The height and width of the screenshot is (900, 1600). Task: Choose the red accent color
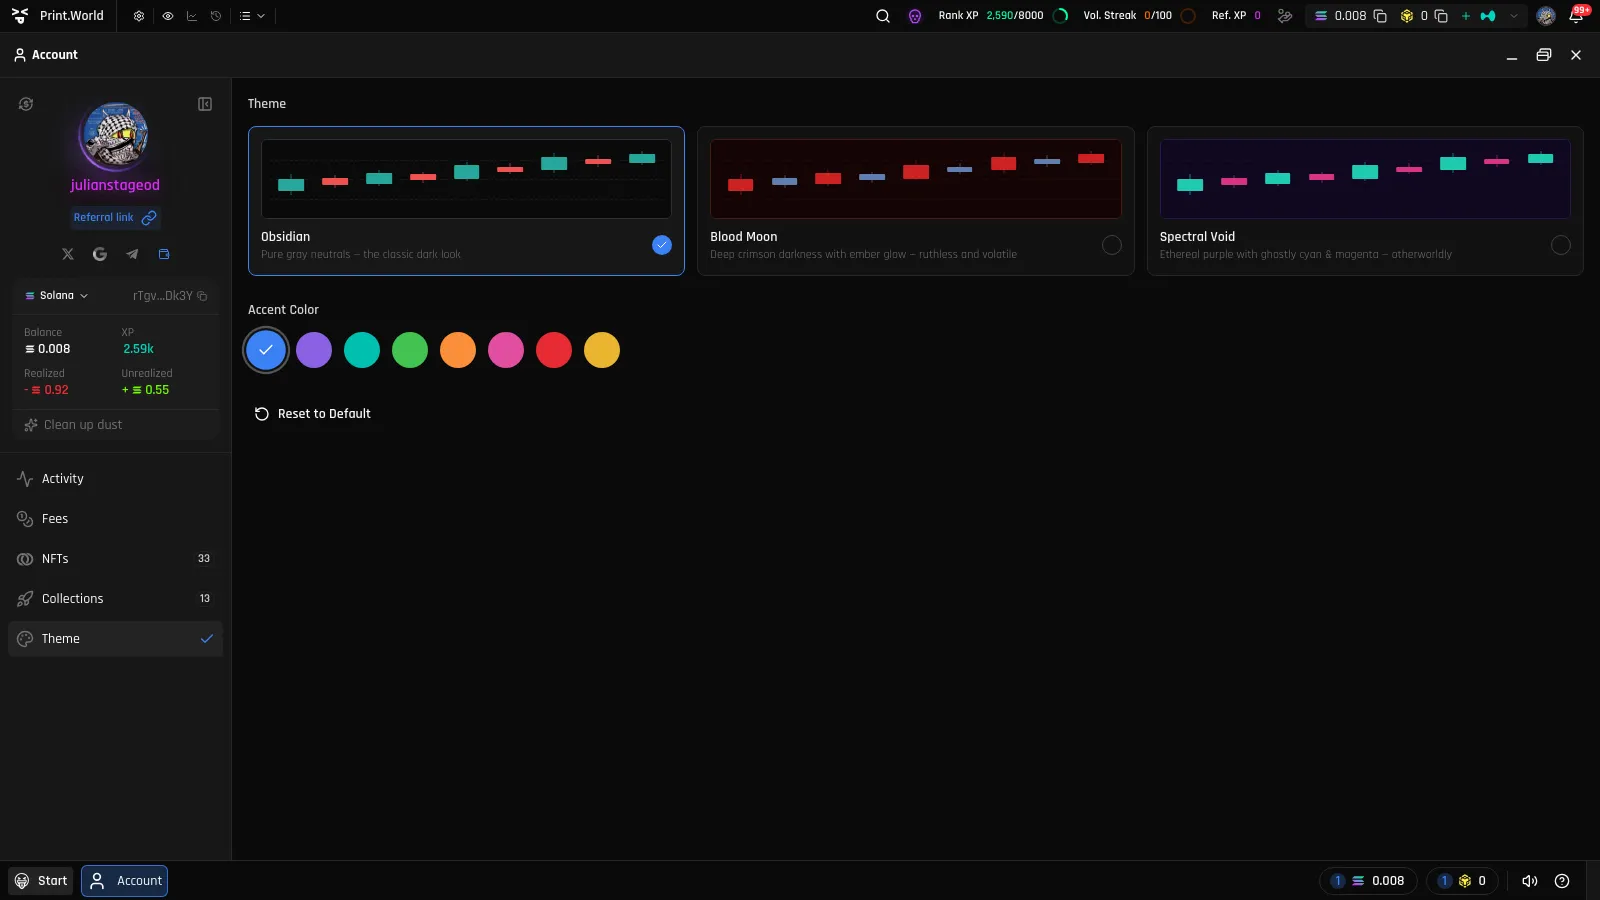[x=554, y=350]
